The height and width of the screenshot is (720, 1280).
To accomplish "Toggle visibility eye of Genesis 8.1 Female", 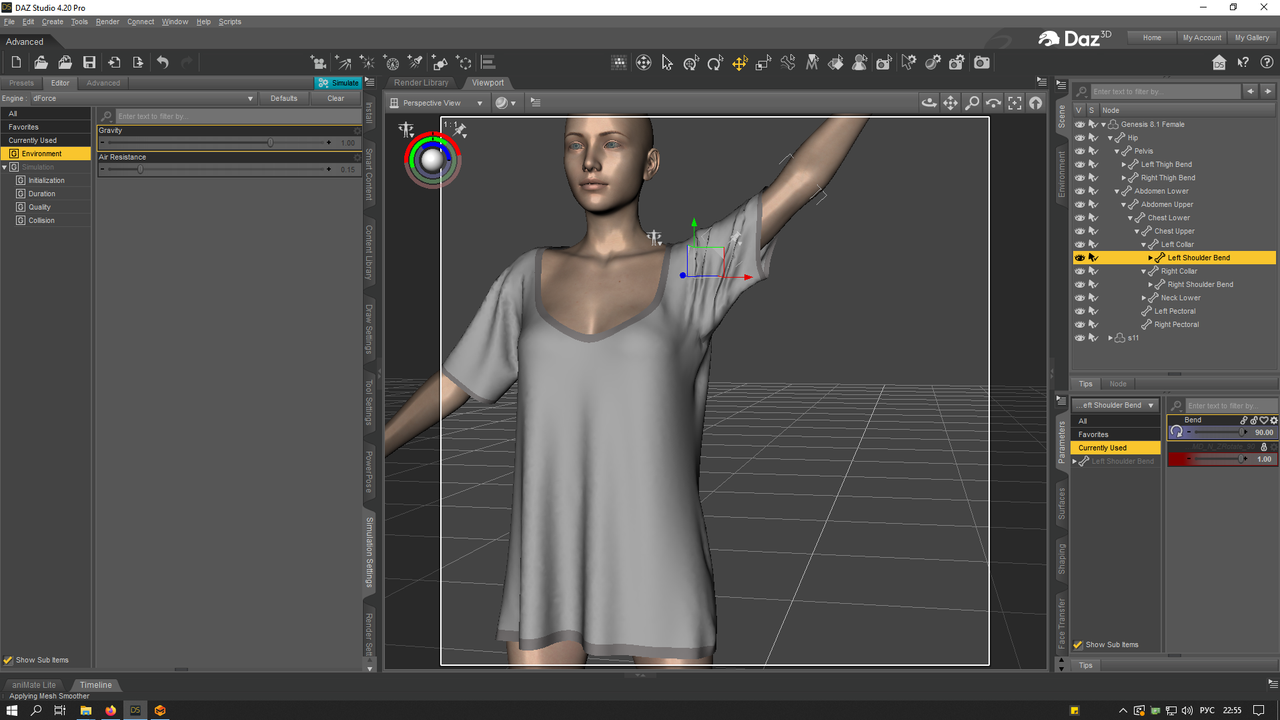I will (1080, 124).
